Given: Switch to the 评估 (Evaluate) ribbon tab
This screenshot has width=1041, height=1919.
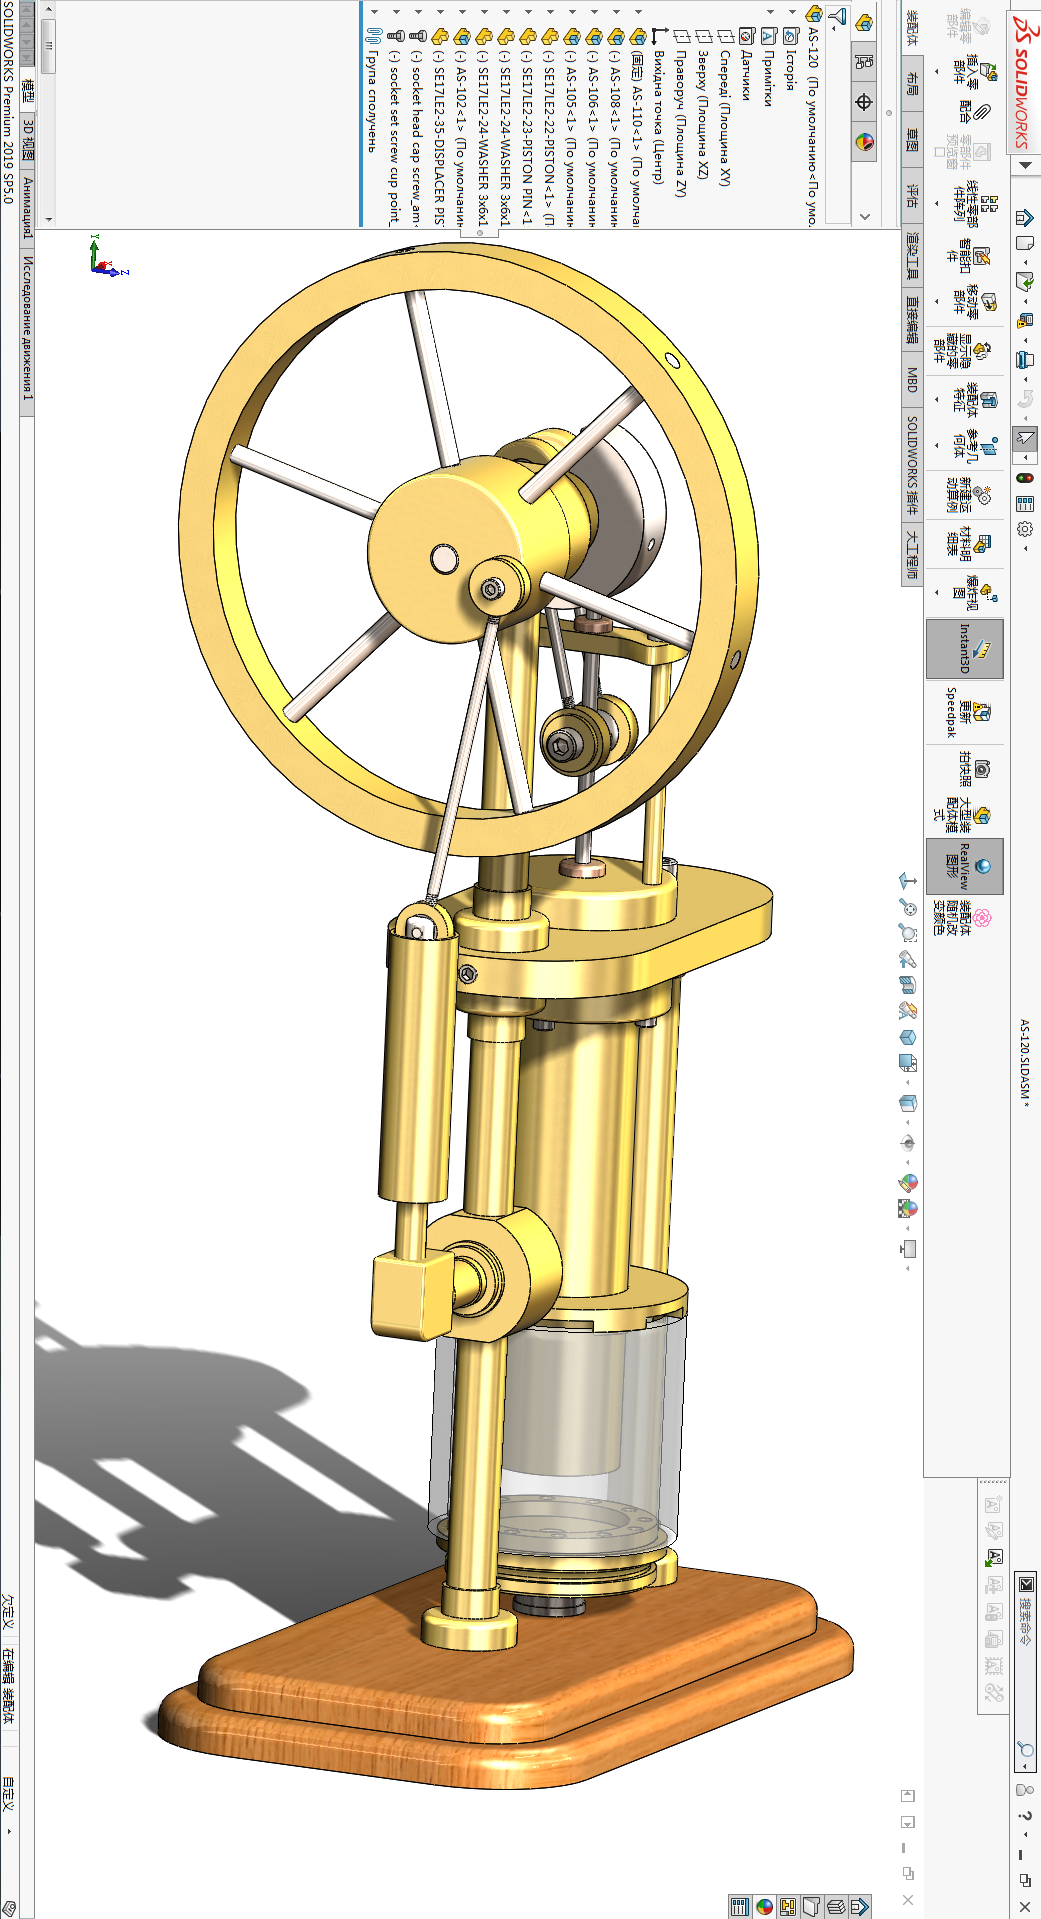Looking at the screenshot, I should coord(912,195).
